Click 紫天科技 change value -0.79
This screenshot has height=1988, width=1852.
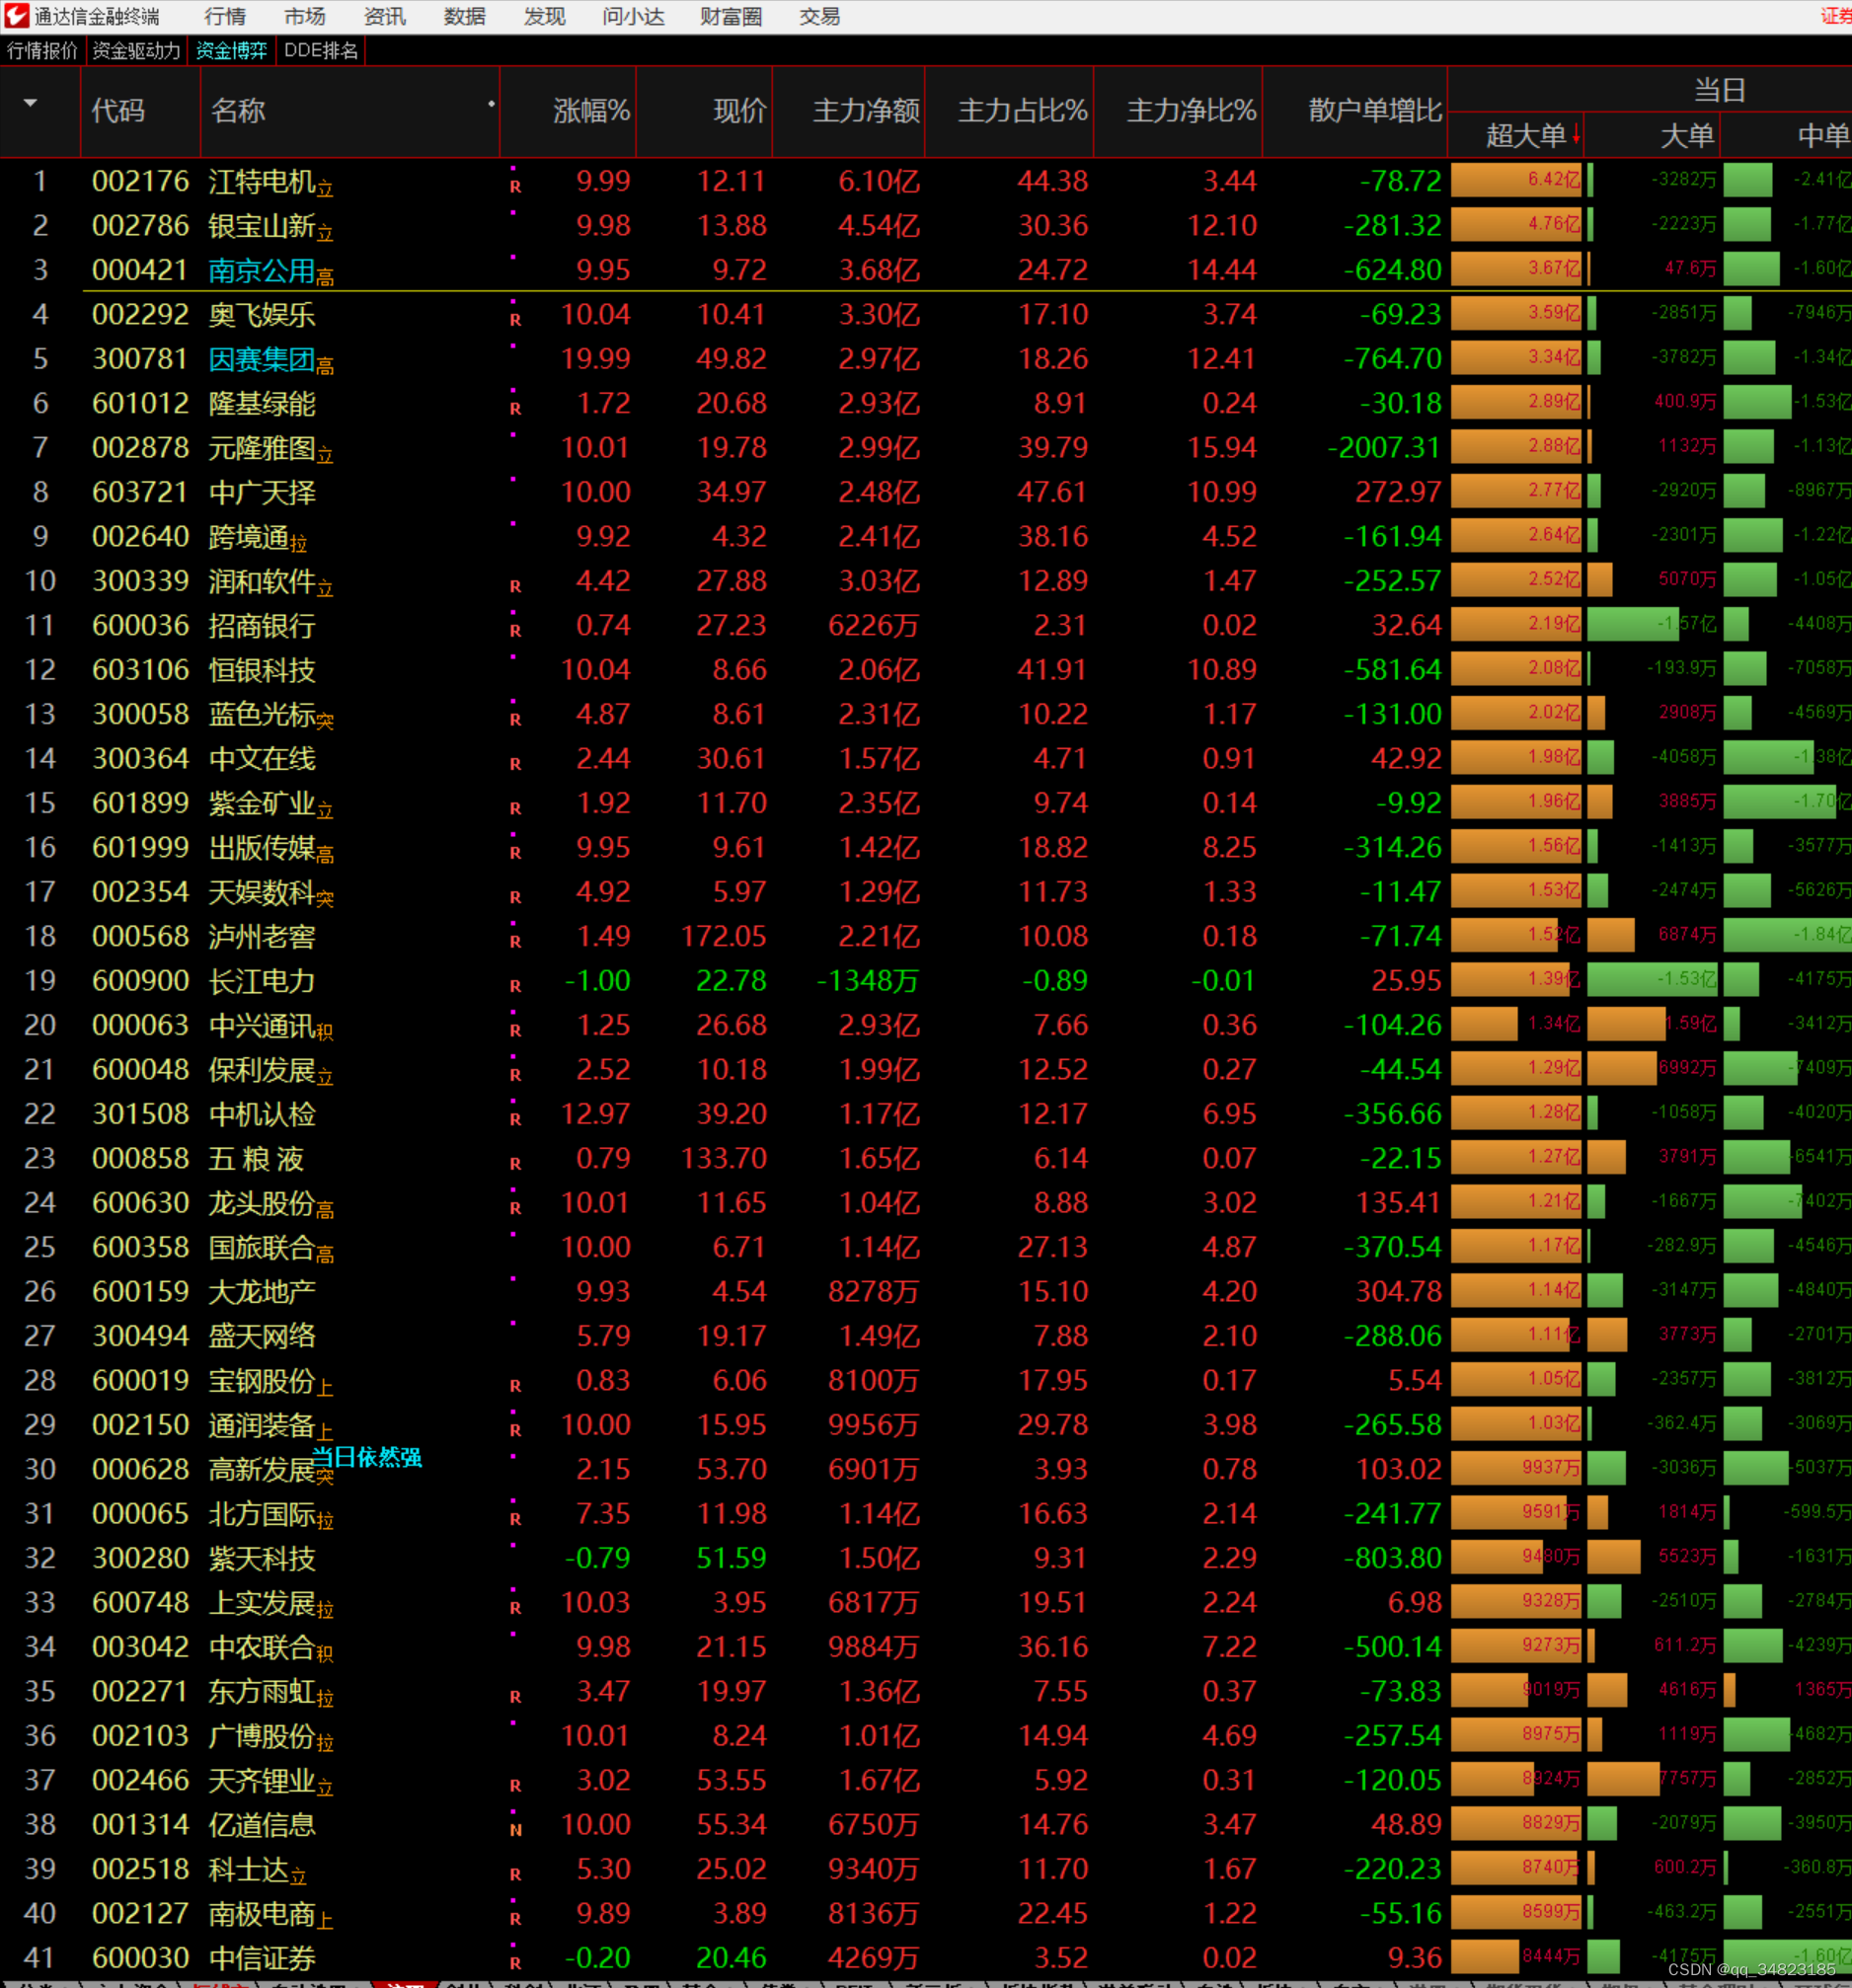597,1558
